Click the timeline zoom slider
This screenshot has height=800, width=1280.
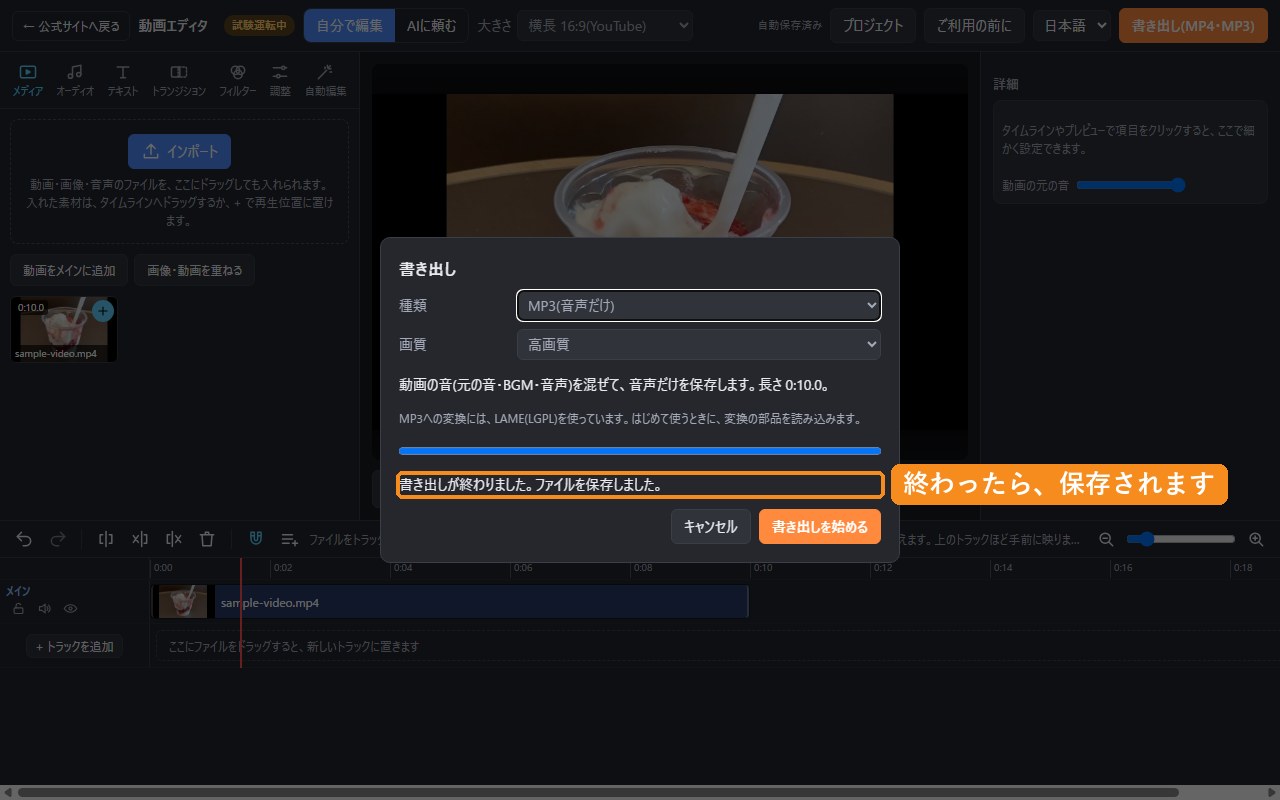(x=1181, y=539)
